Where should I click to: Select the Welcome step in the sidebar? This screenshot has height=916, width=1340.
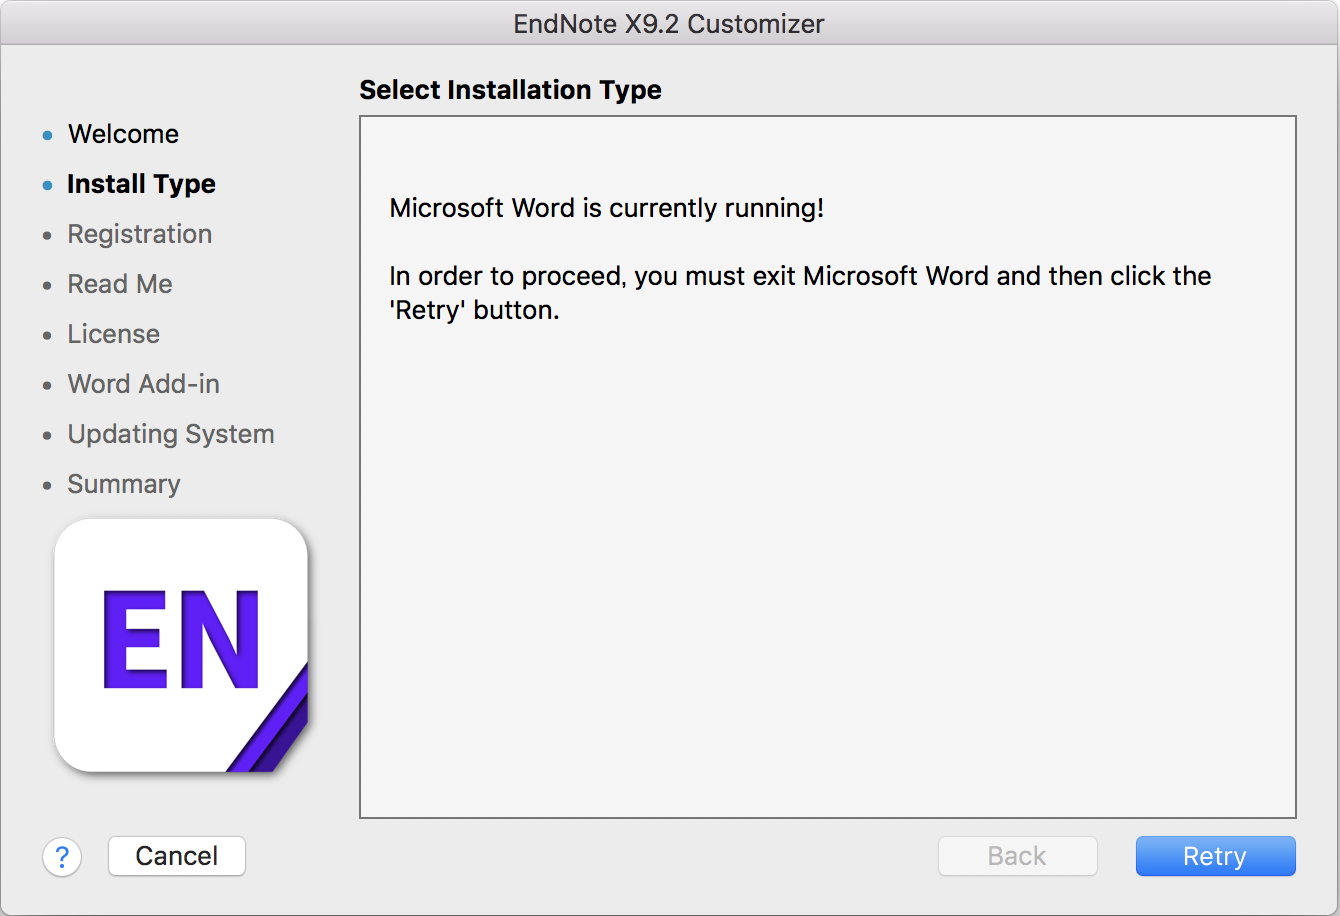click(123, 134)
